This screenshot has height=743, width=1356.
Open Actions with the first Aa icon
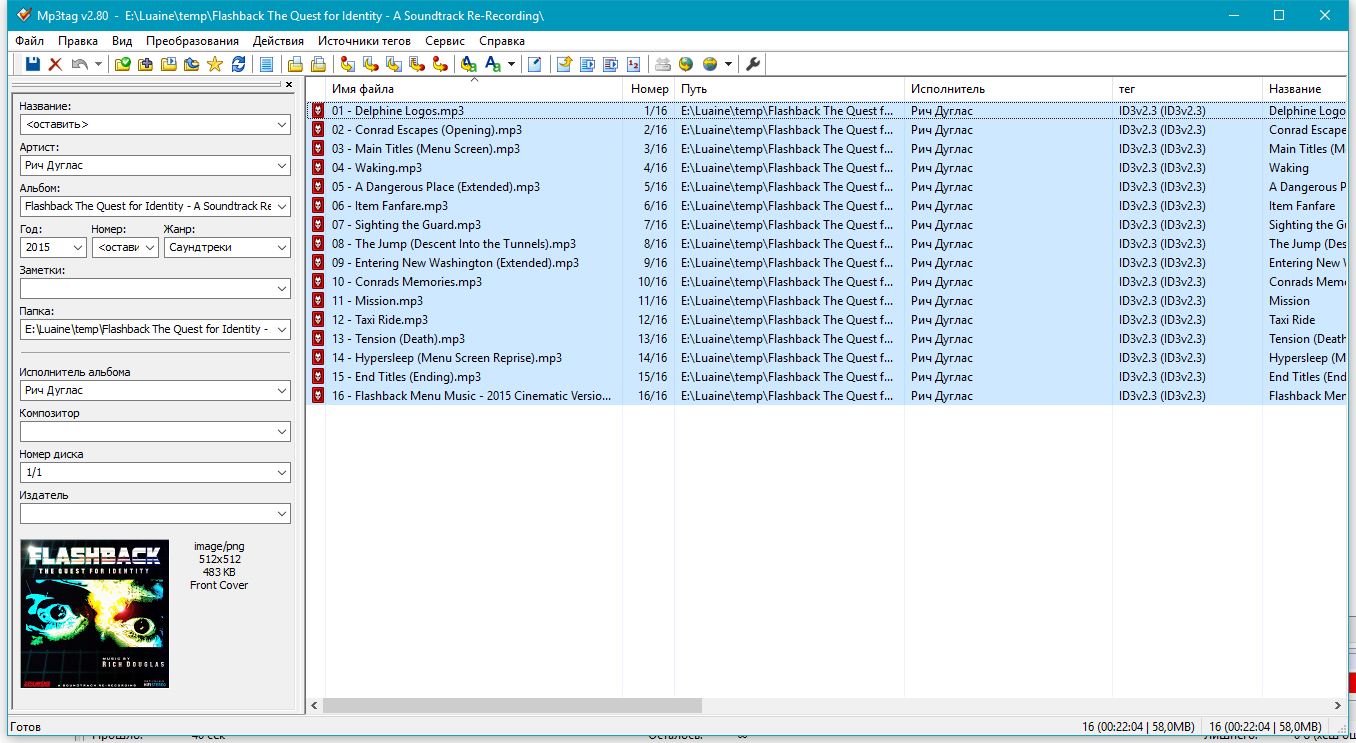468,64
